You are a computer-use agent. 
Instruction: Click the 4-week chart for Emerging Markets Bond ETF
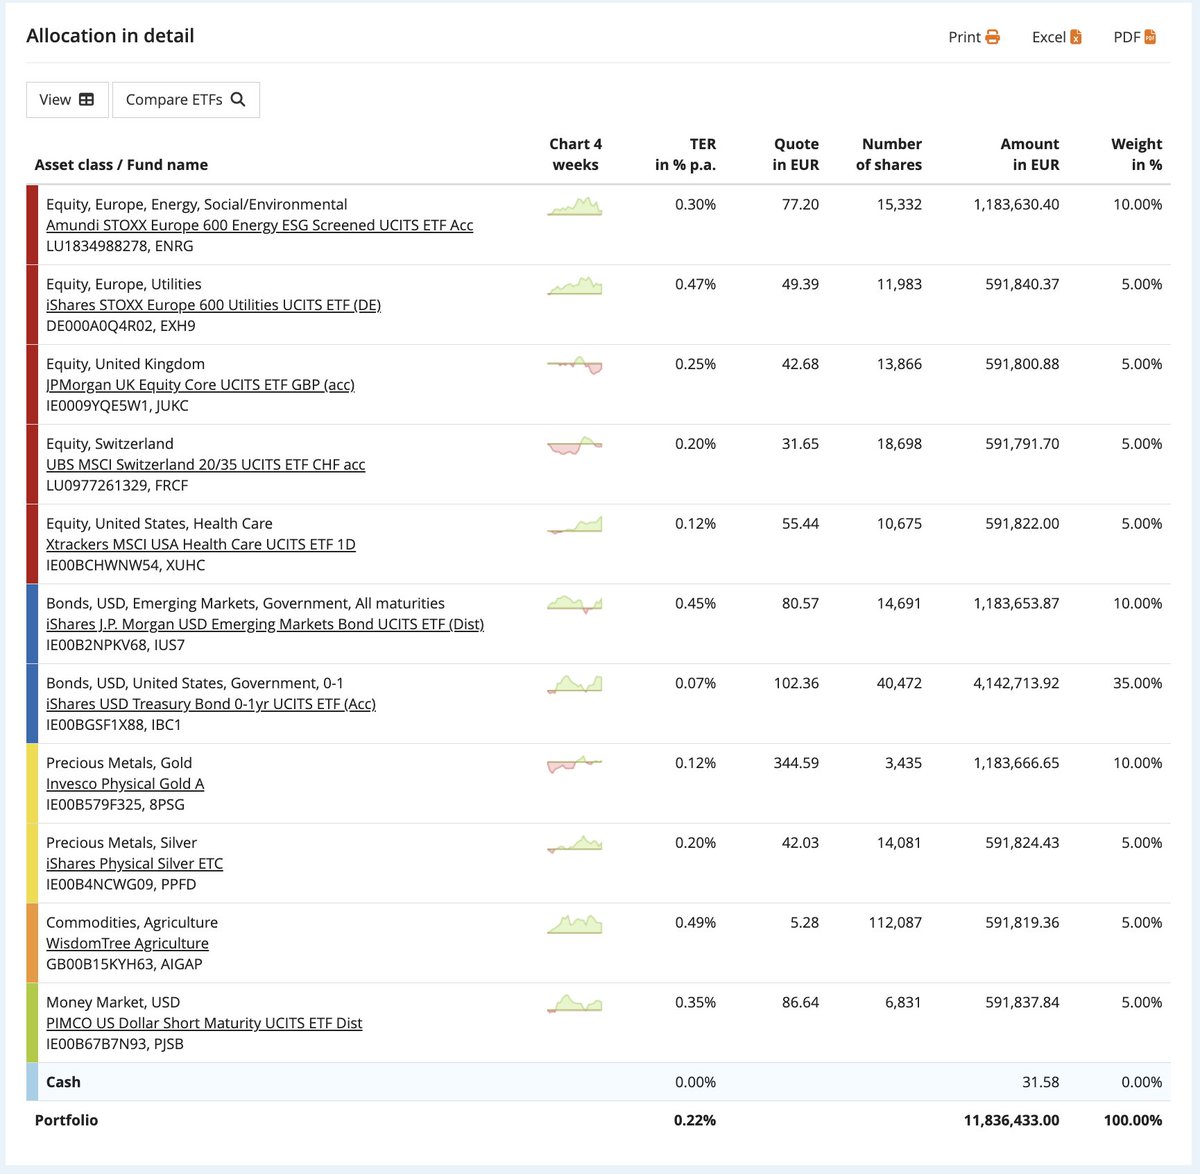click(575, 605)
